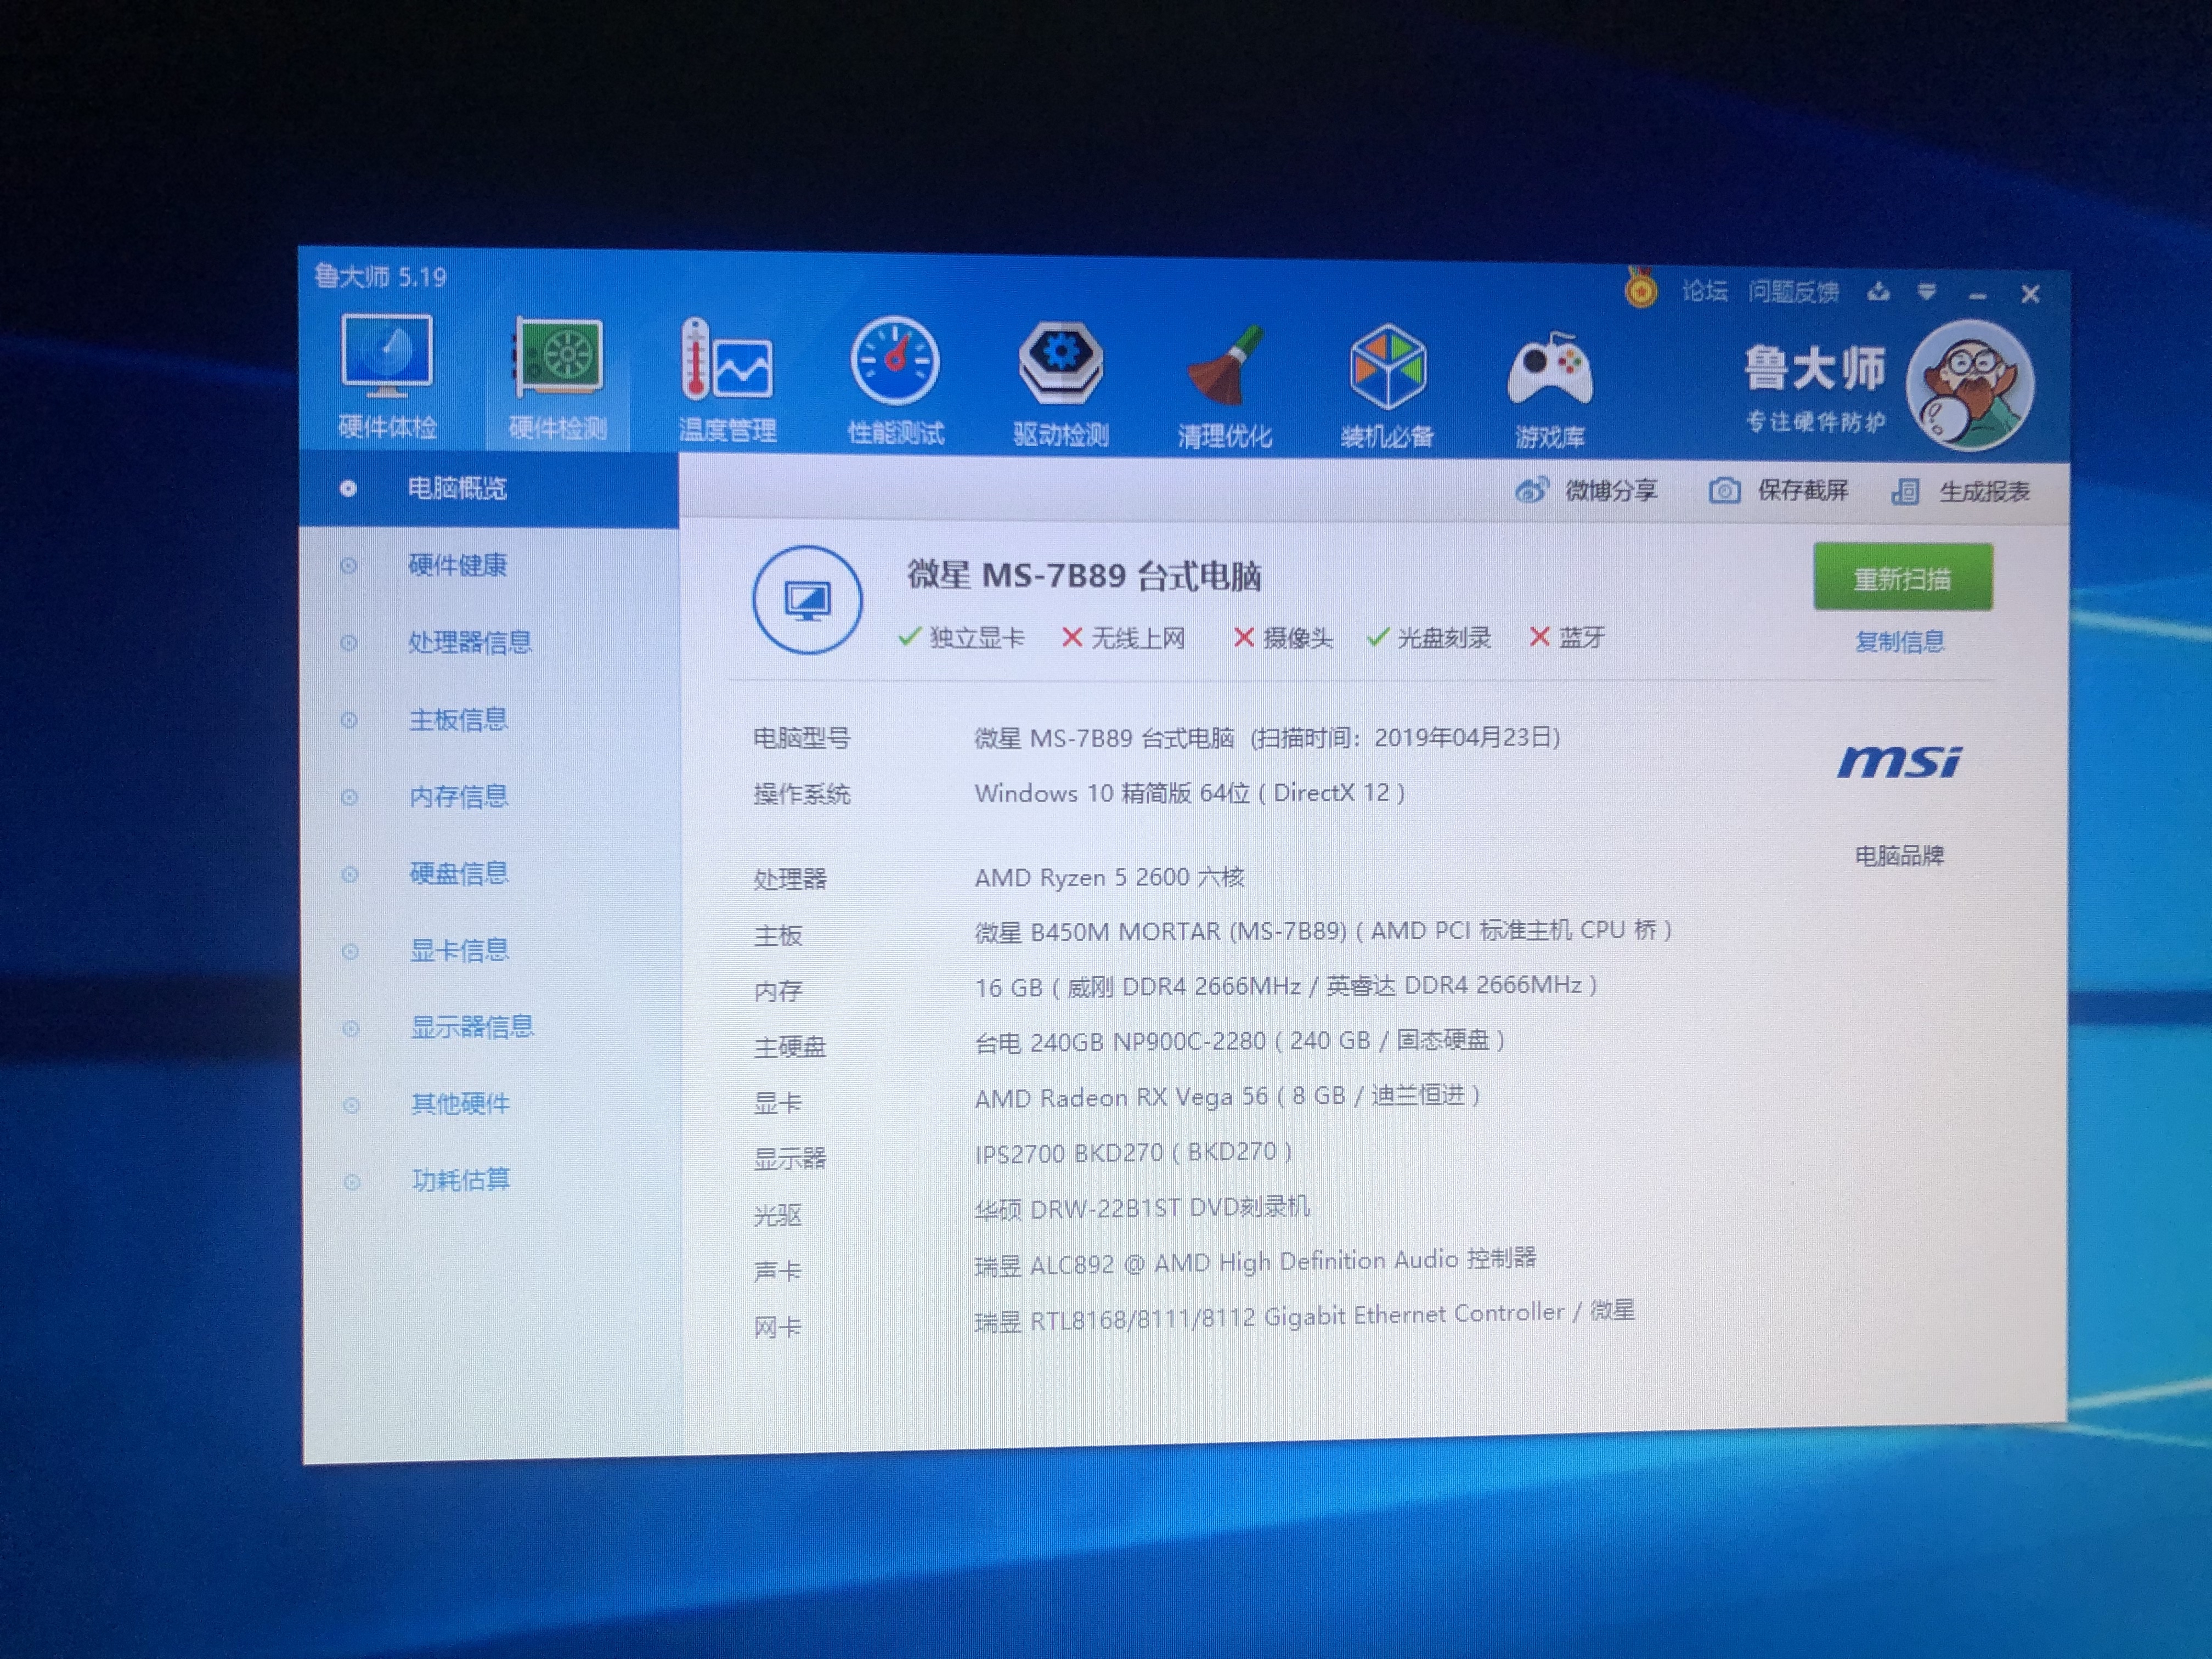Select 处理器信息 in the sidebar

point(469,642)
